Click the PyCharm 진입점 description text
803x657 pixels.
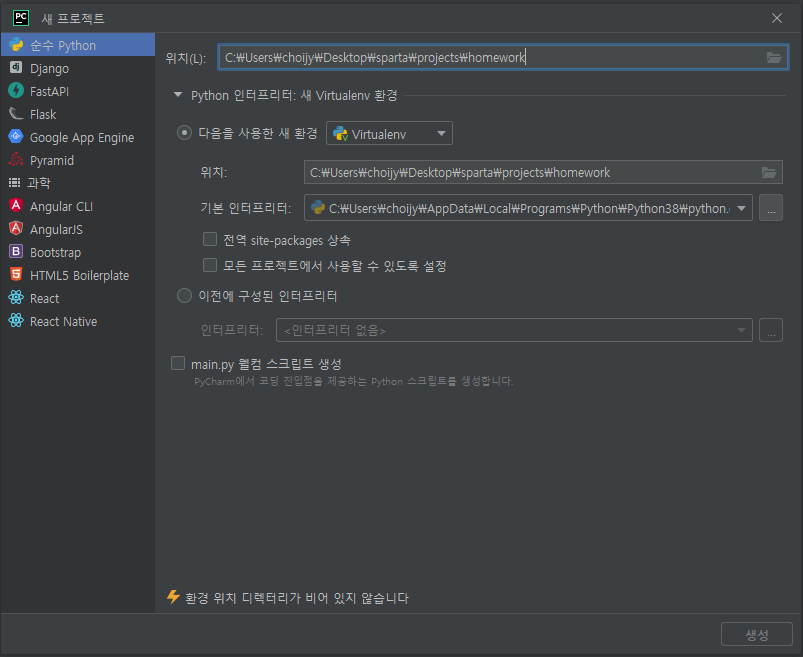353,381
